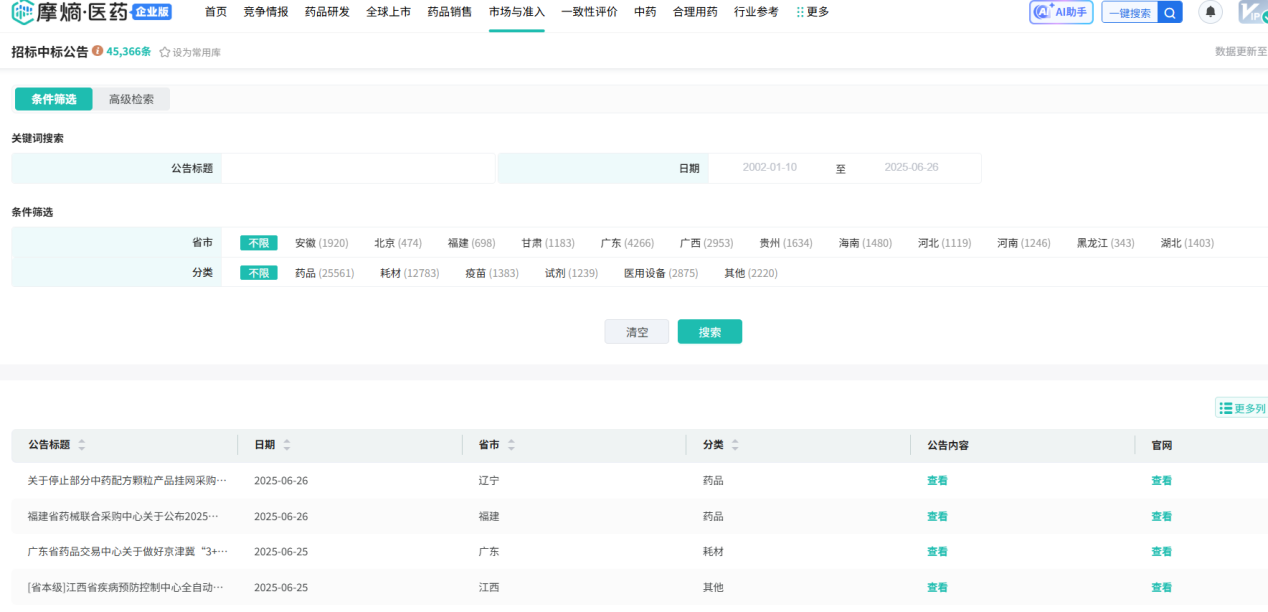
Task: Open the notification bell
Action: tap(1210, 12)
